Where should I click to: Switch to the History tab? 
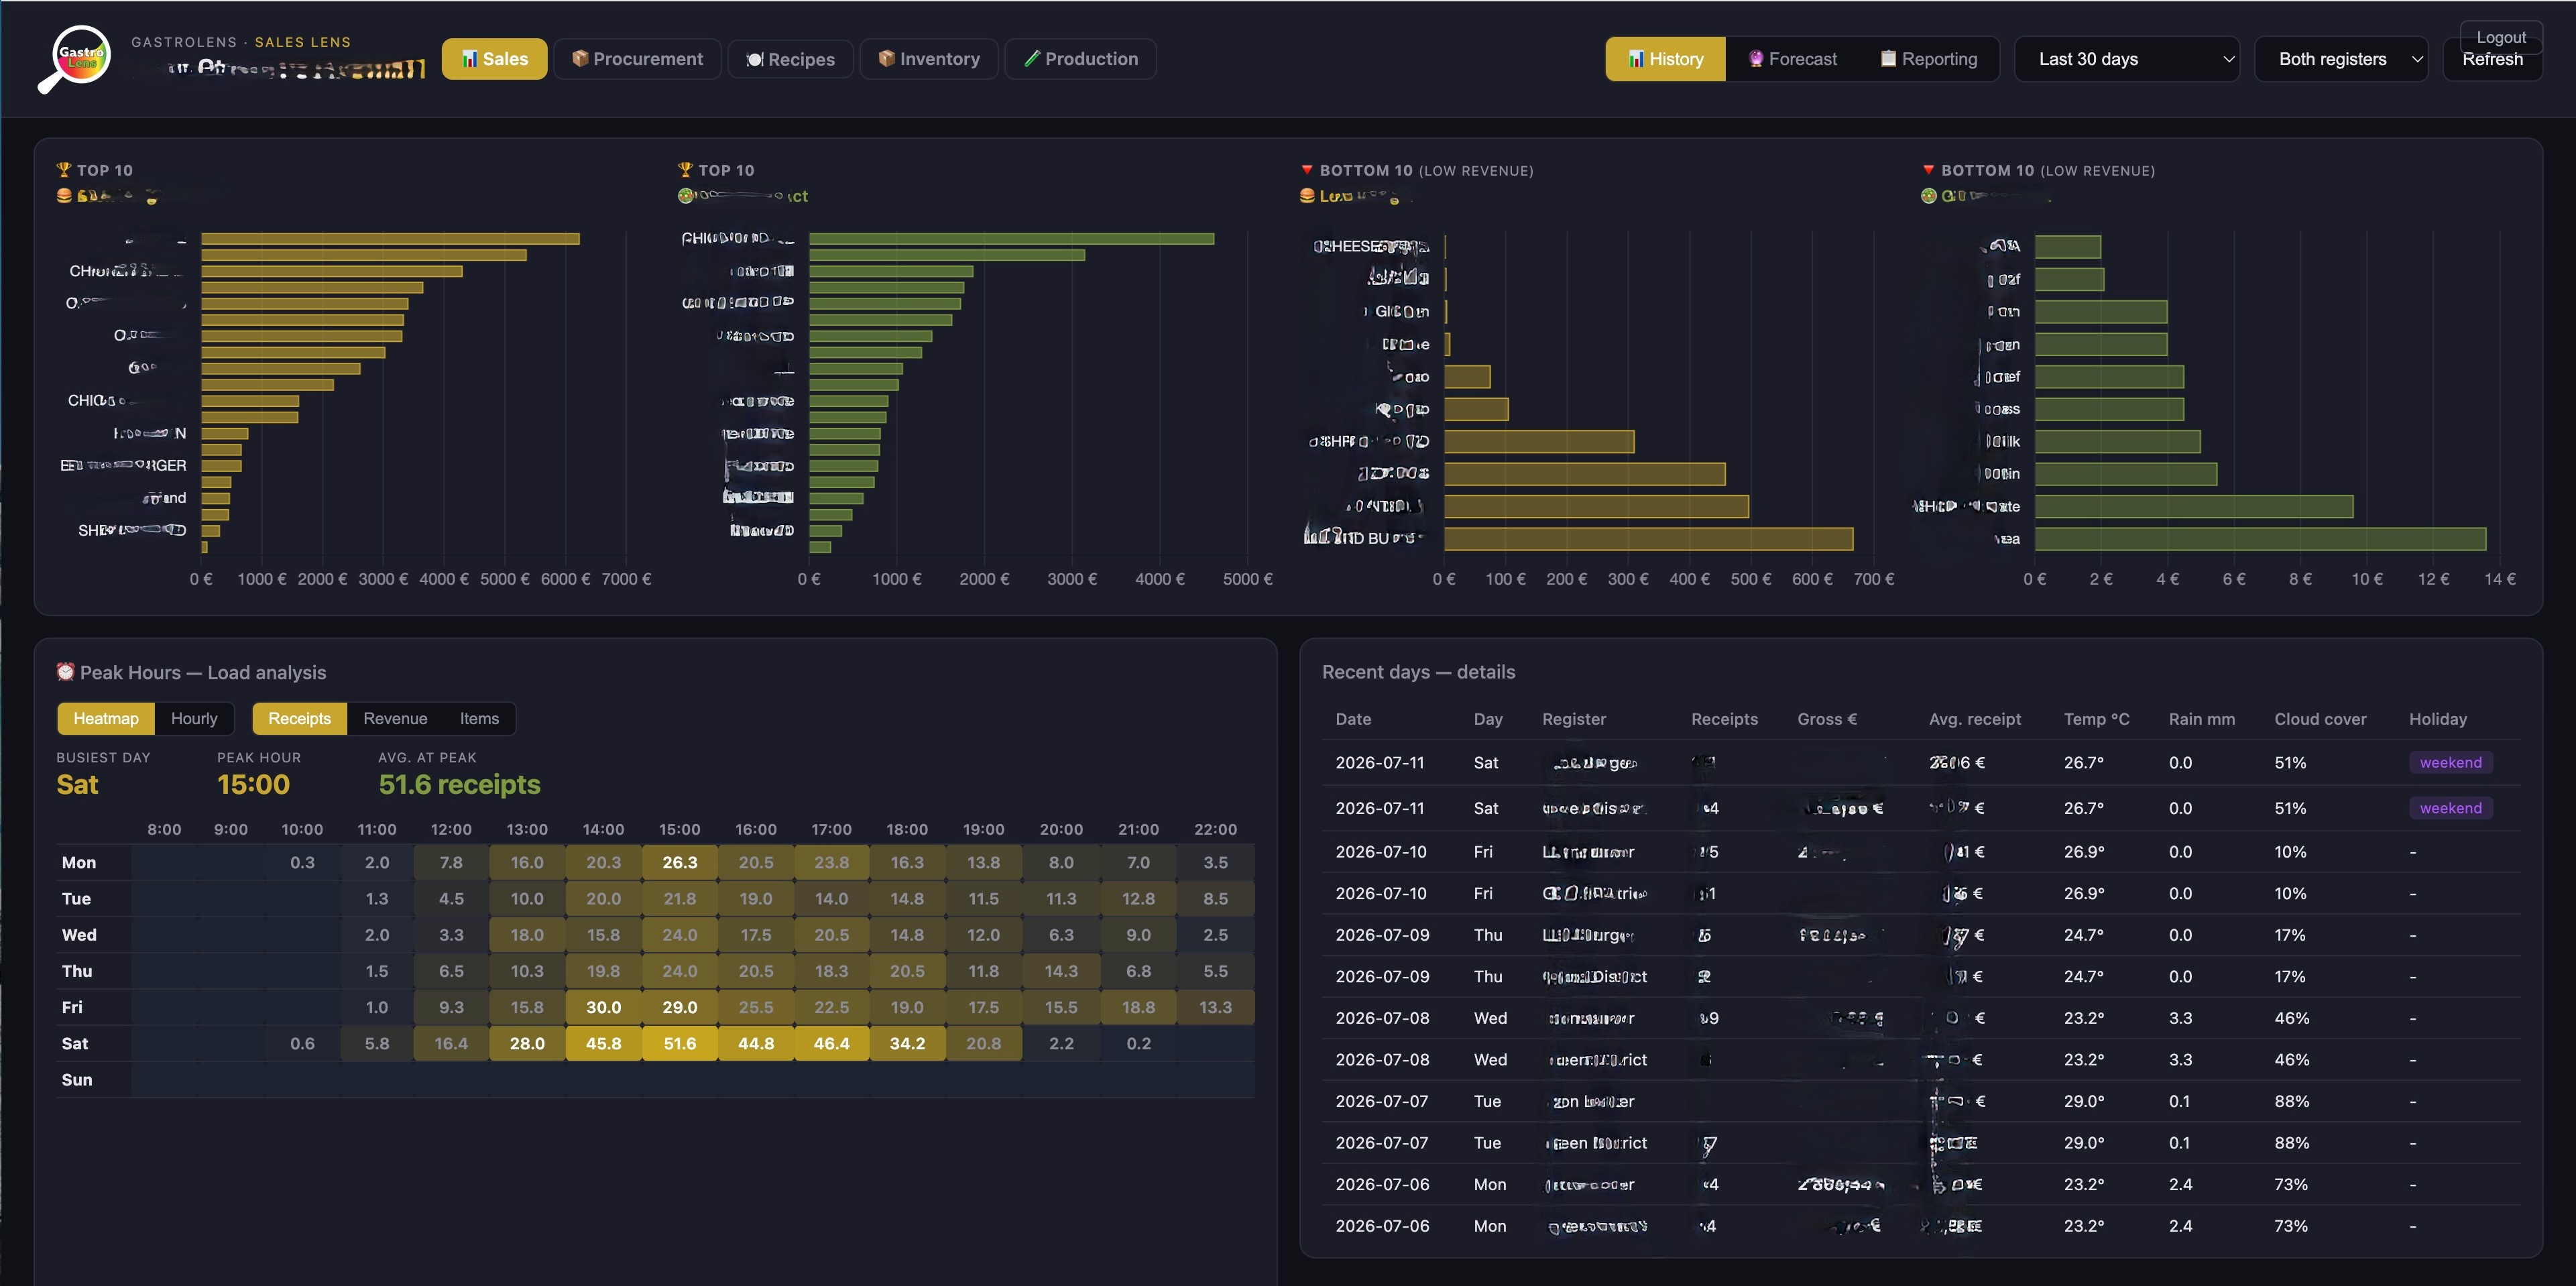(1665, 59)
